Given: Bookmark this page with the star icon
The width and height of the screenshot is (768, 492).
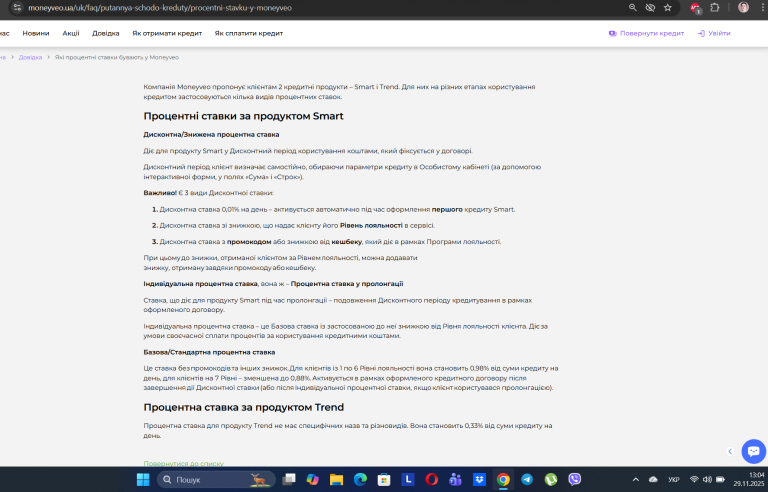Looking at the screenshot, I should 668,7.
